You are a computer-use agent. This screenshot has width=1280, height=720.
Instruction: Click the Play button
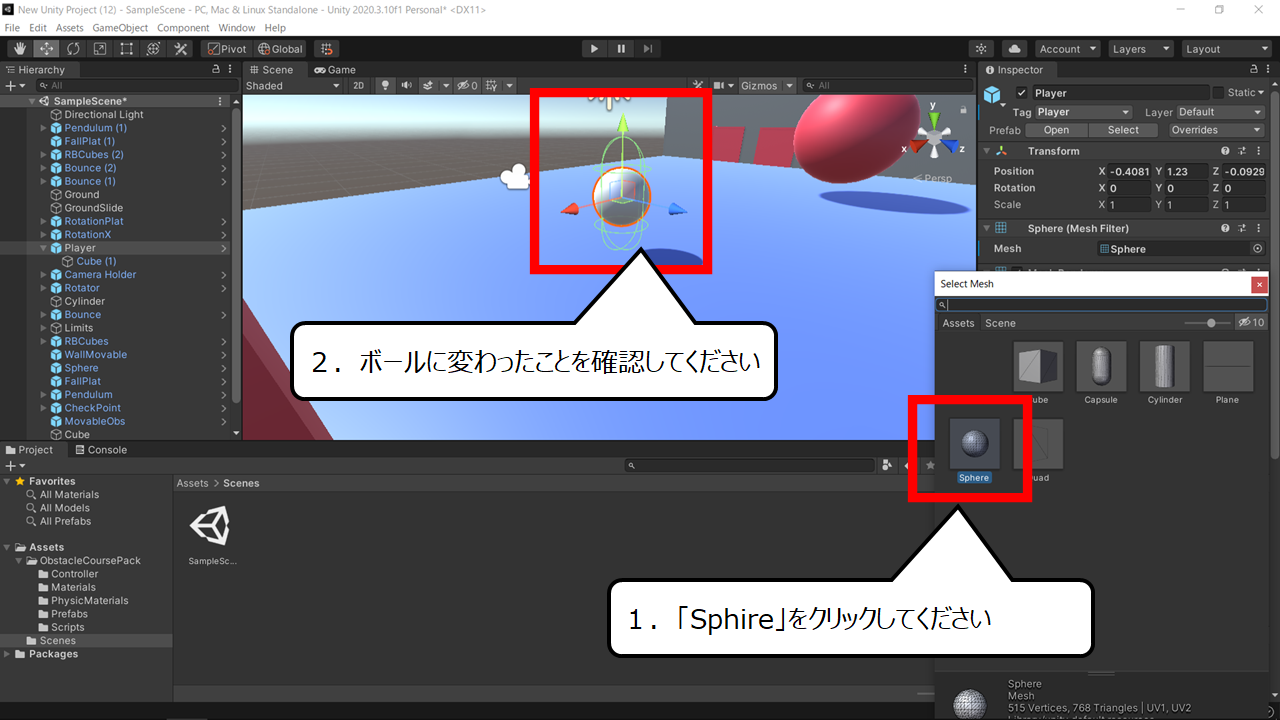(594, 48)
